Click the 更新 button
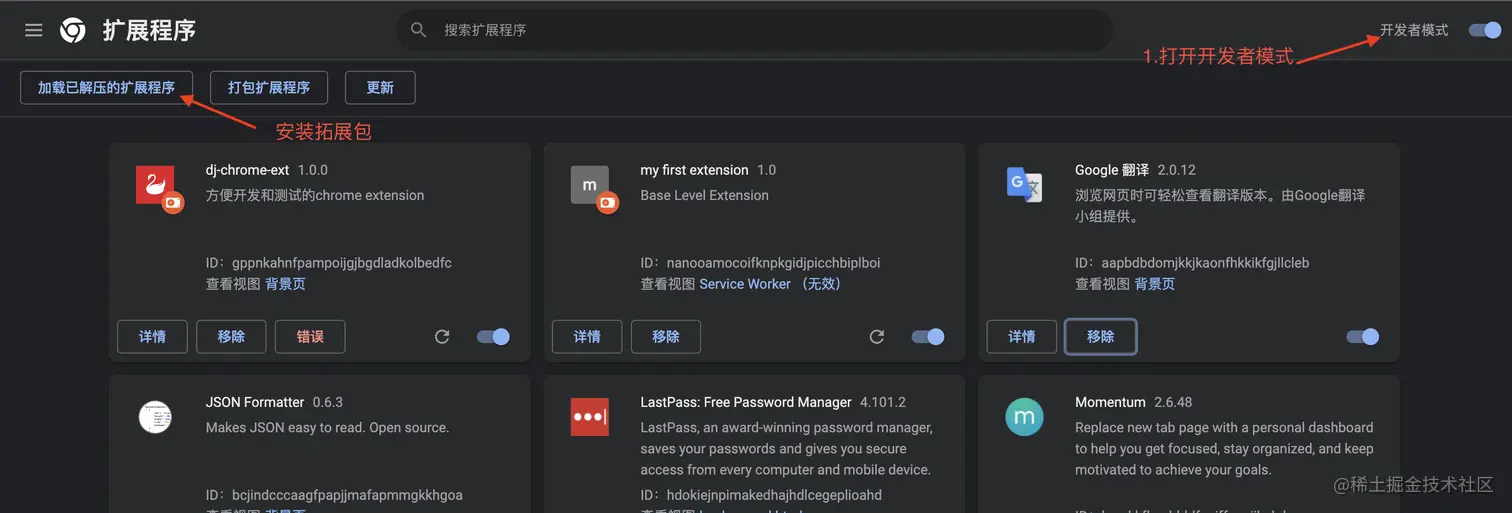 click(x=380, y=87)
